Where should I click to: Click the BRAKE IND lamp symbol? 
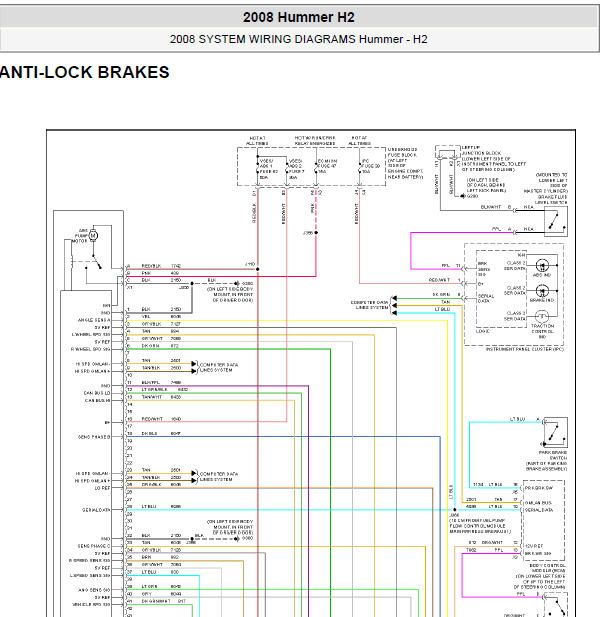[x=542, y=291]
